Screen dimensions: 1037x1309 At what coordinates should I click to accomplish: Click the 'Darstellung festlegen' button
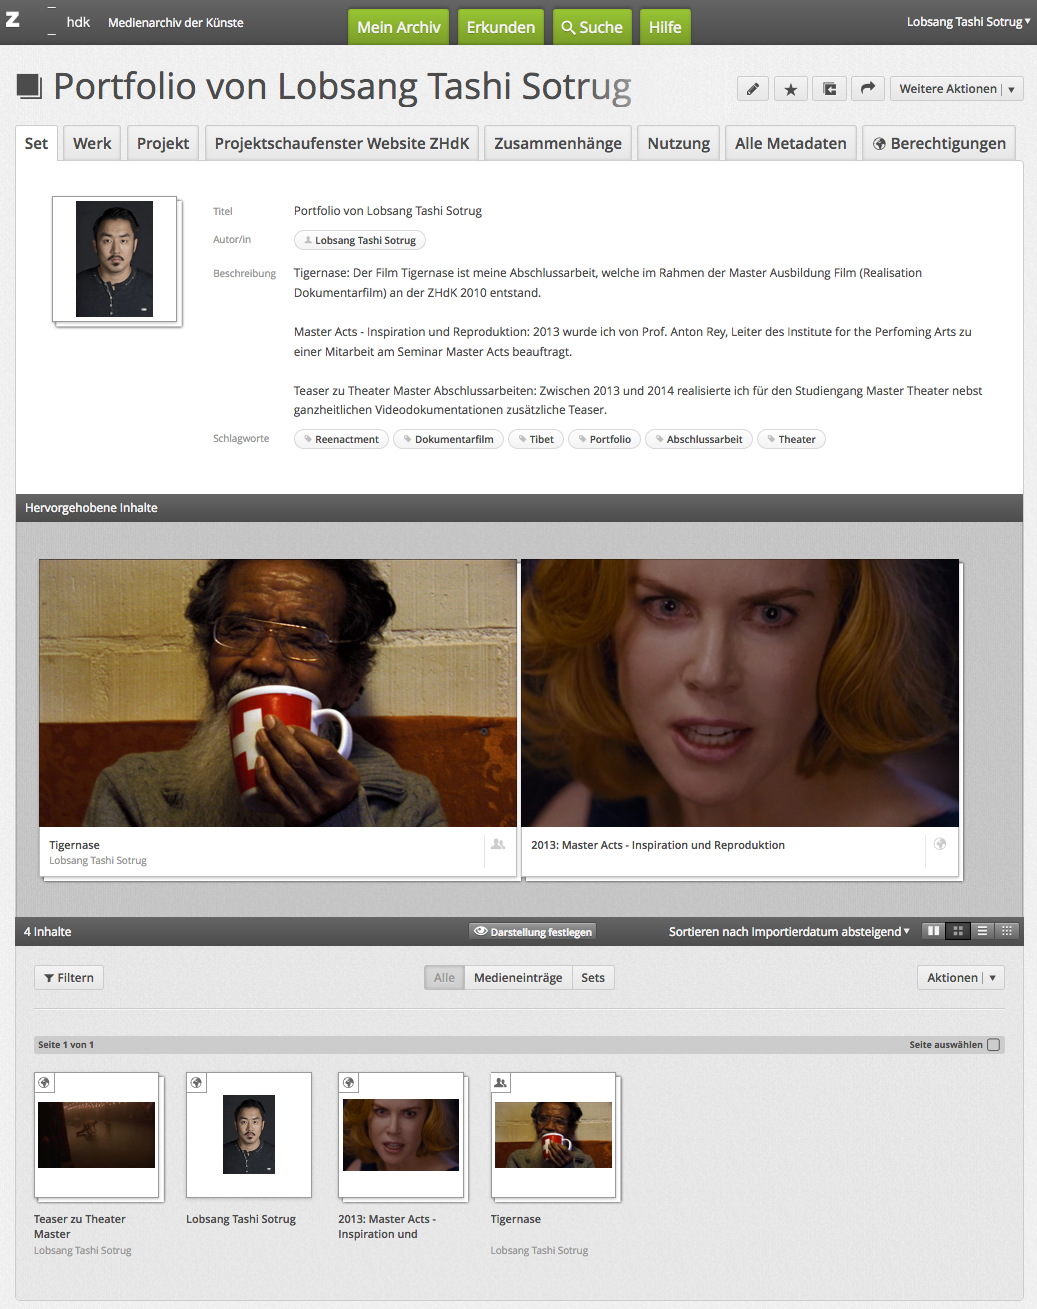point(533,932)
